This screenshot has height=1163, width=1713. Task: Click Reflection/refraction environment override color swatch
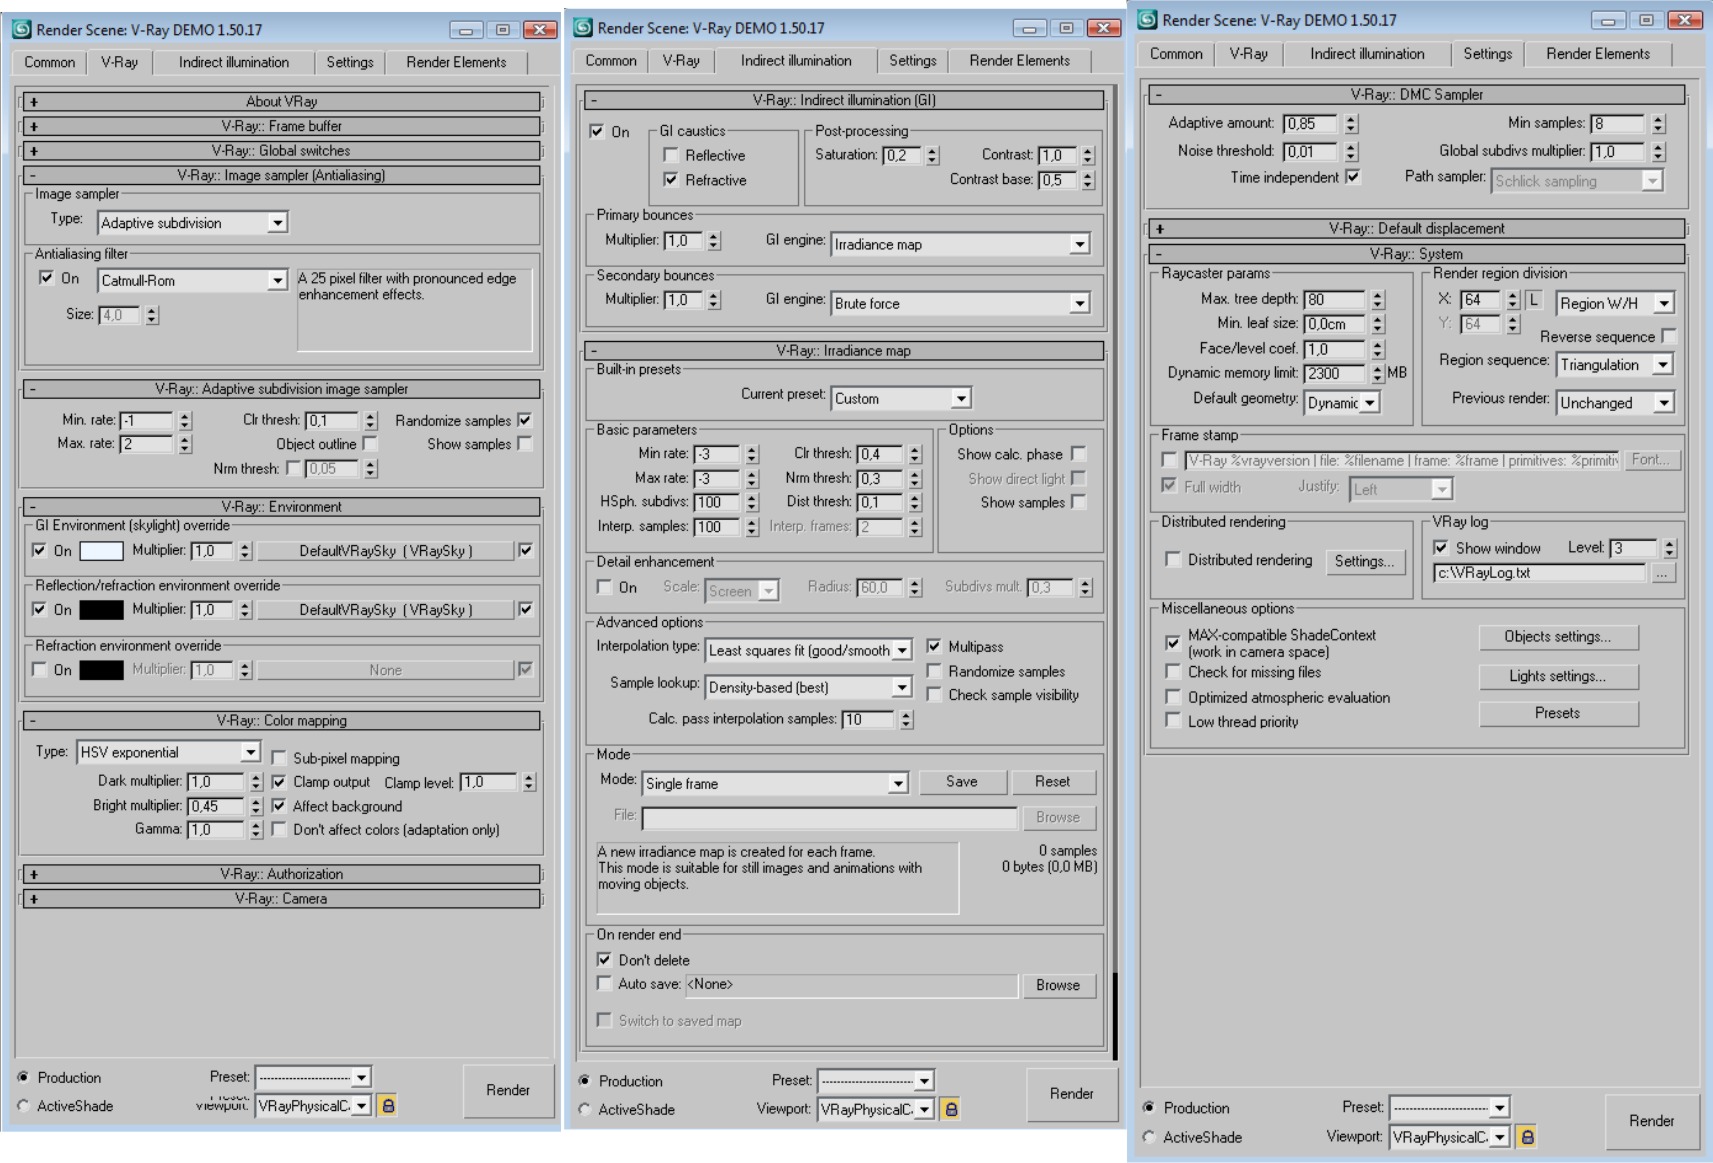pos(101,609)
